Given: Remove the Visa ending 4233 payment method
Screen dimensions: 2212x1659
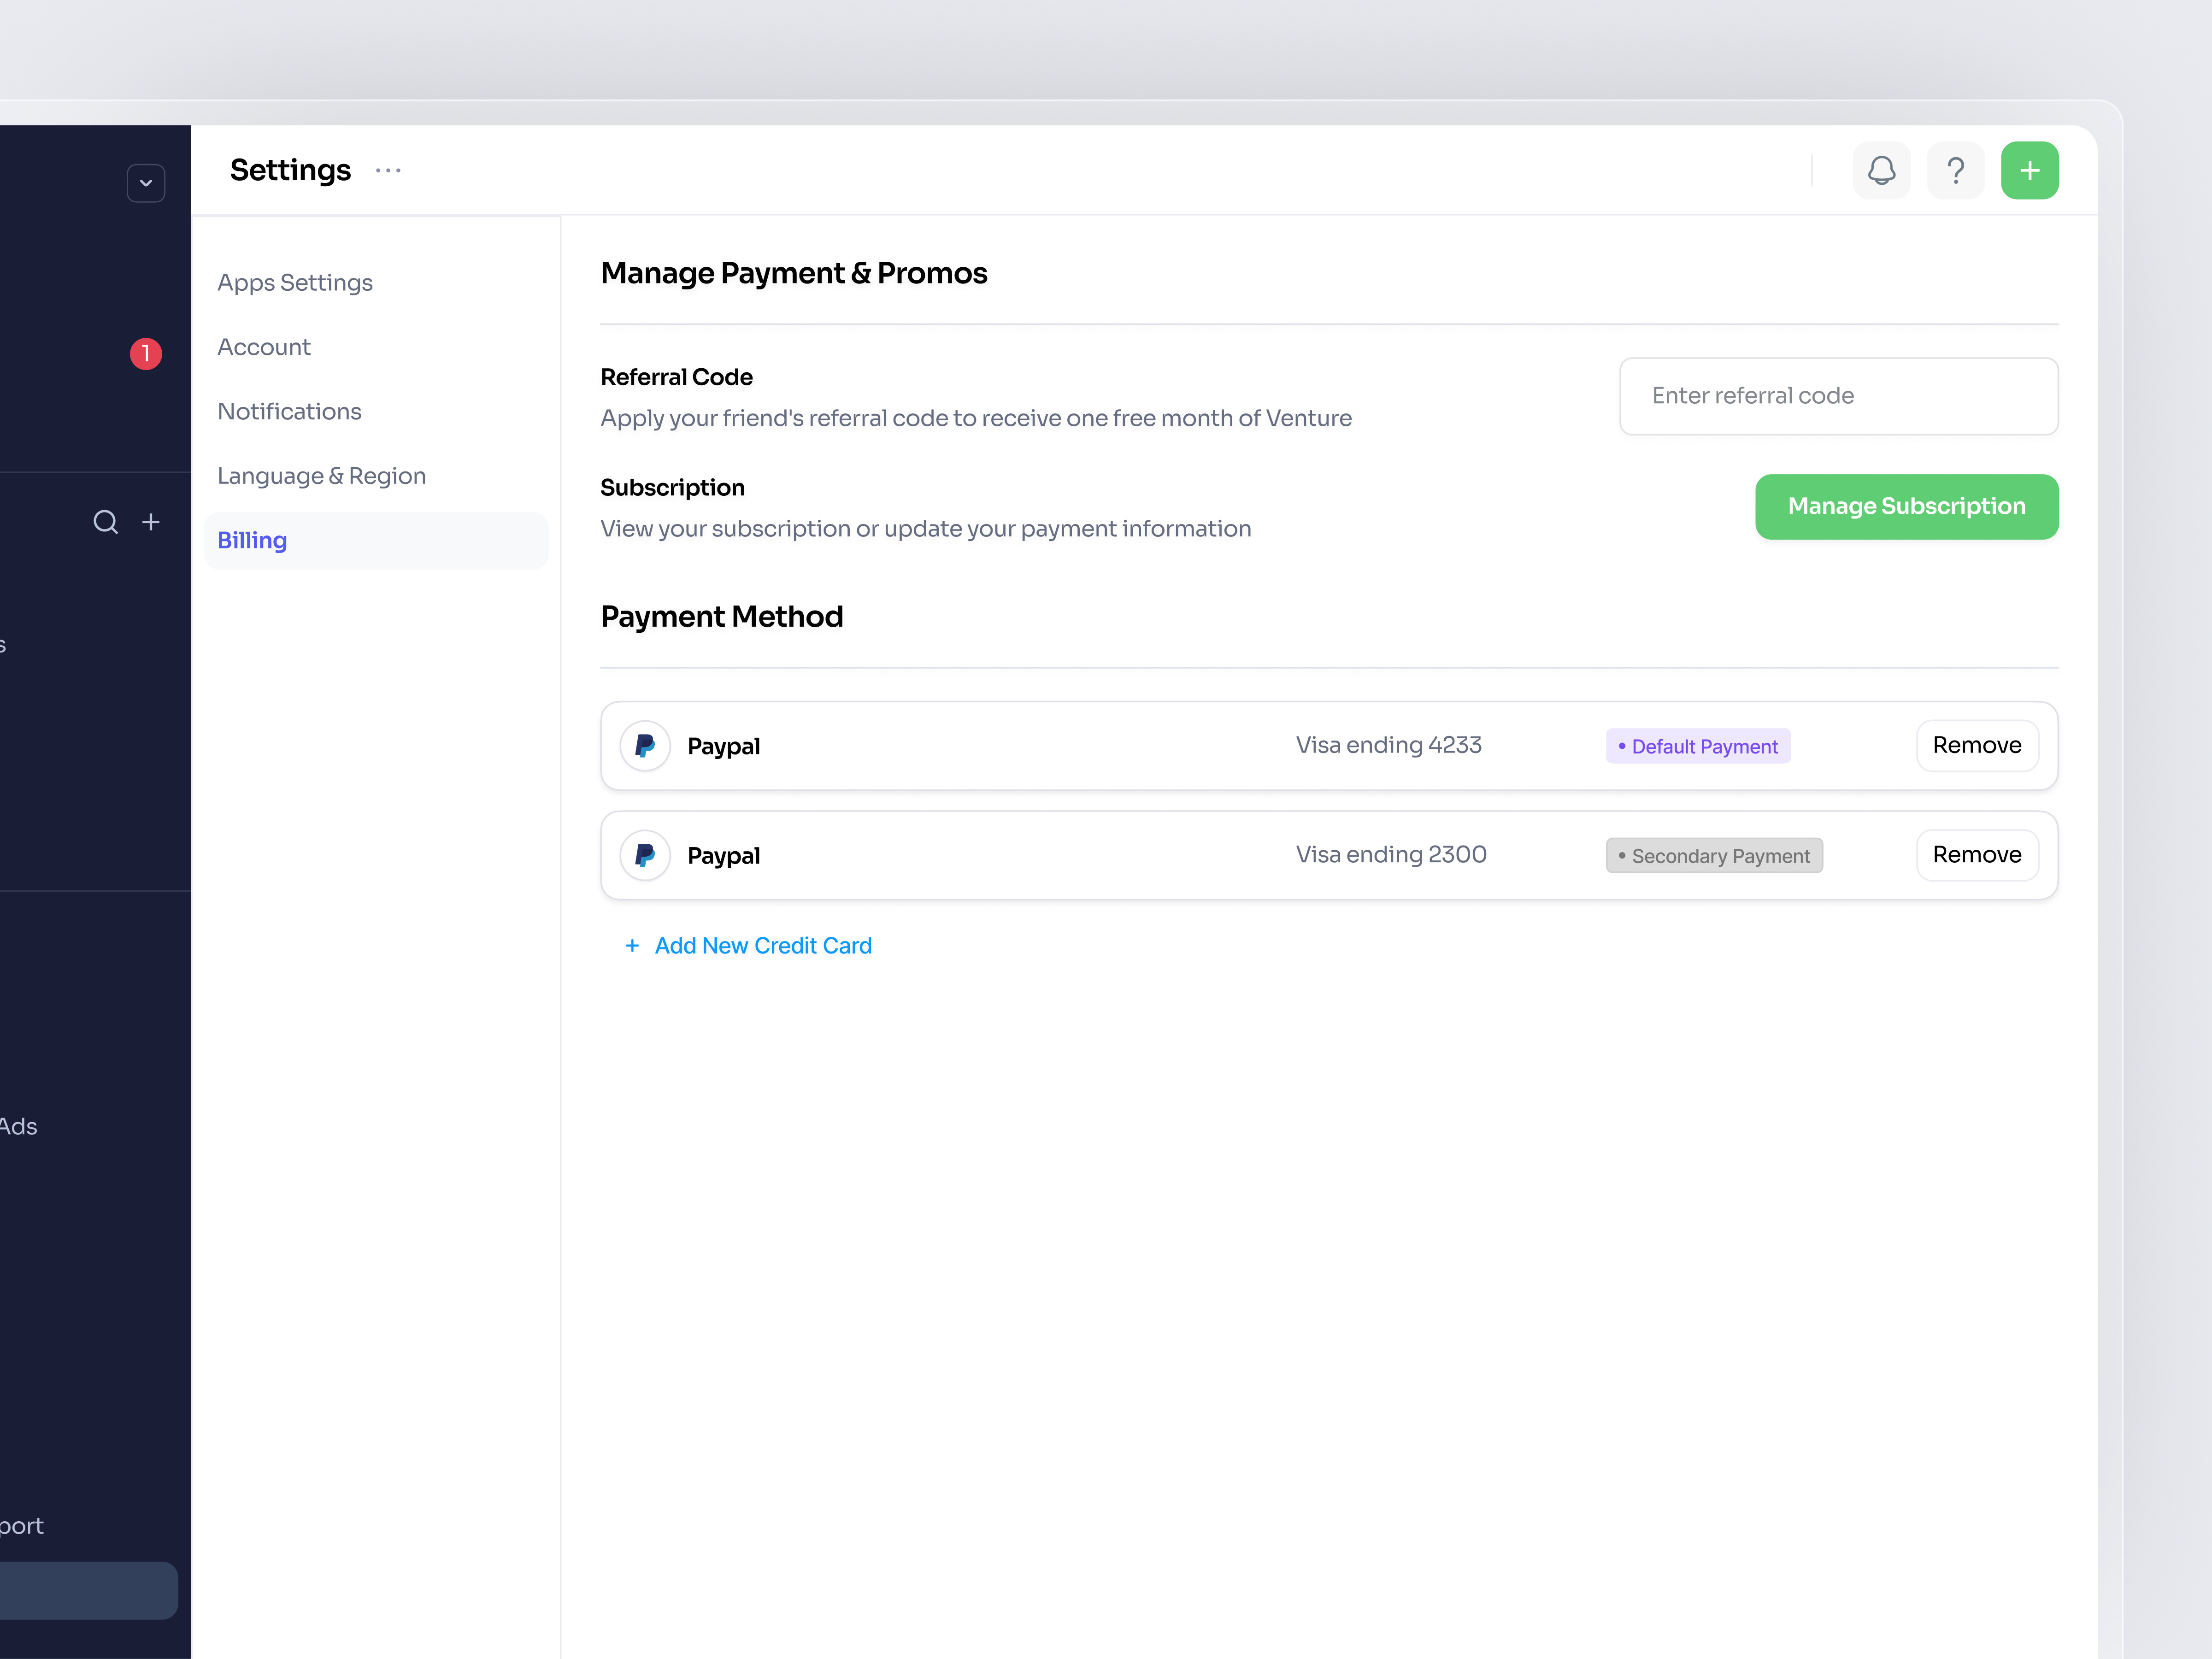Looking at the screenshot, I should pyautogui.click(x=1976, y=745).
